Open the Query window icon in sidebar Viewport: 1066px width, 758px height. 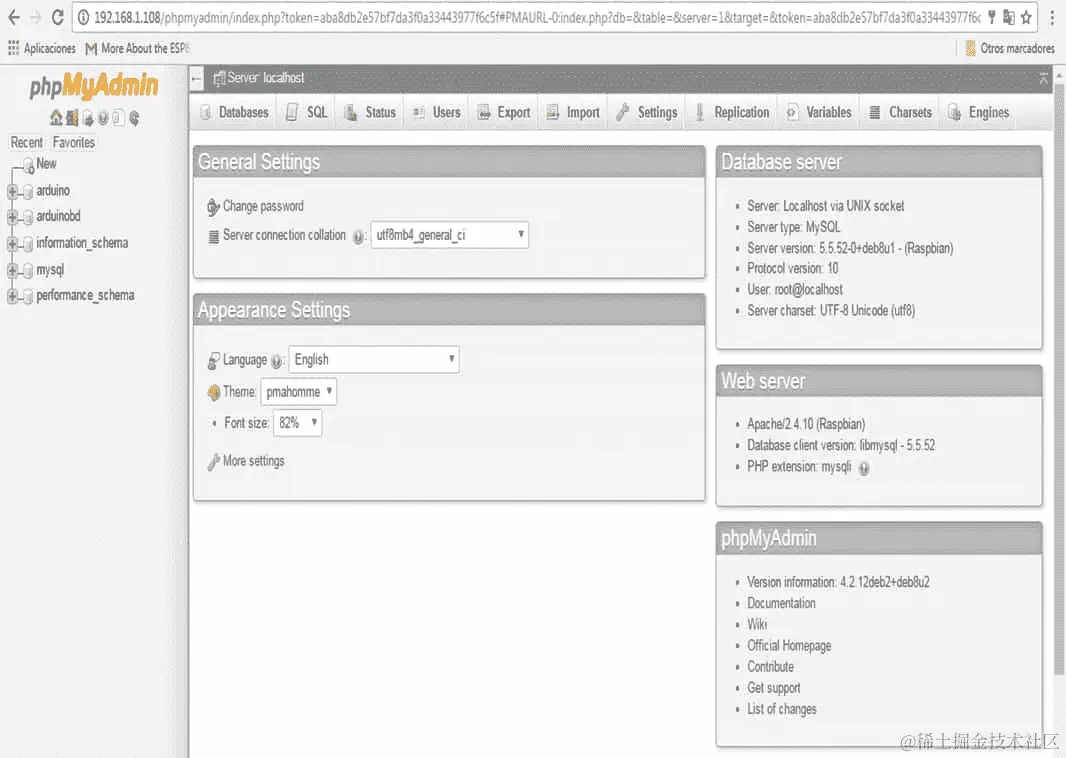[x=88, y=118]
